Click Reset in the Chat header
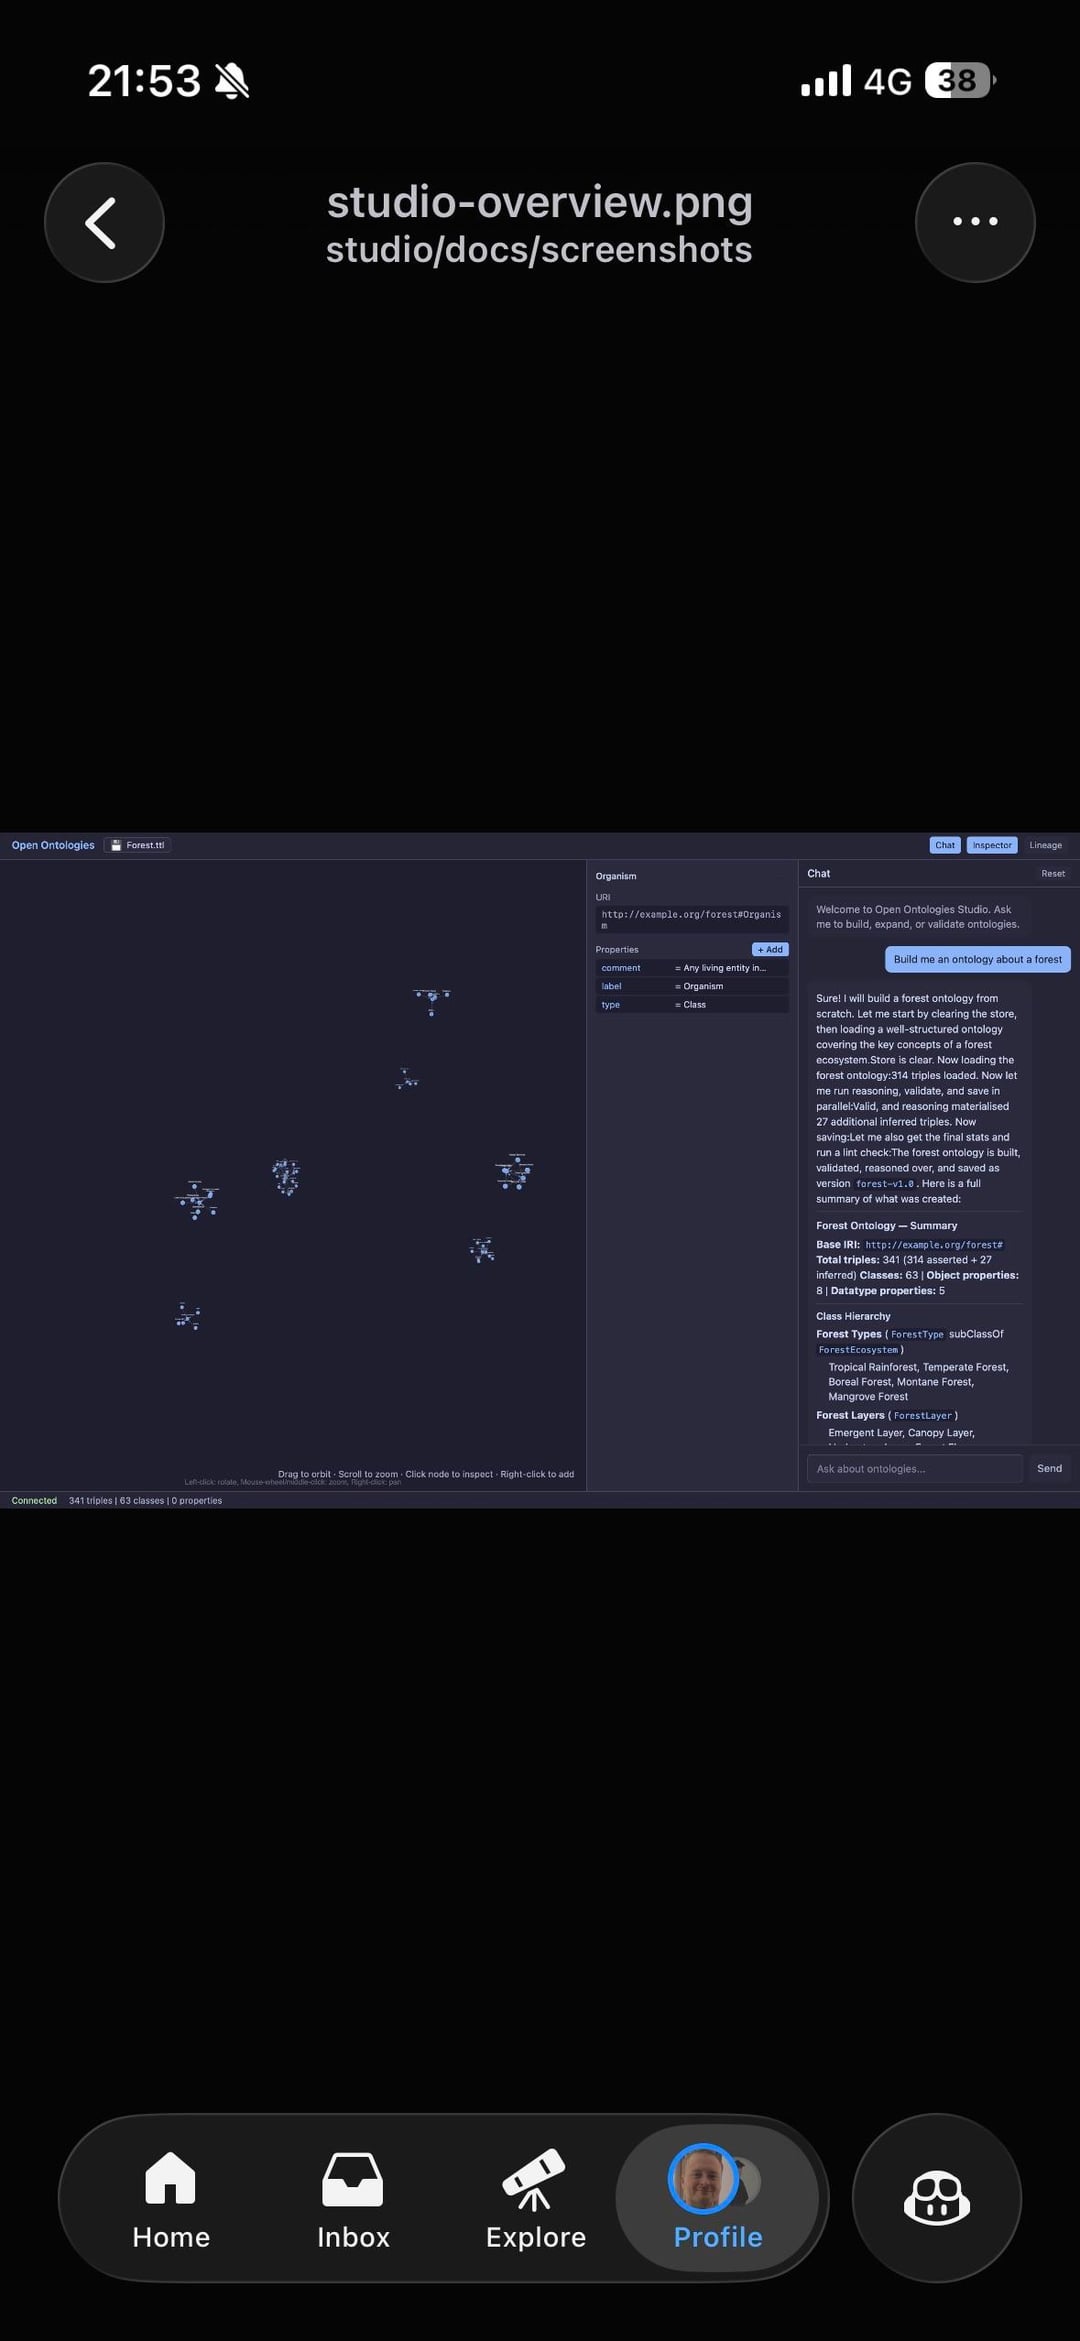This screenshot has width=1080, height=2341. [x=1052, y=873]
